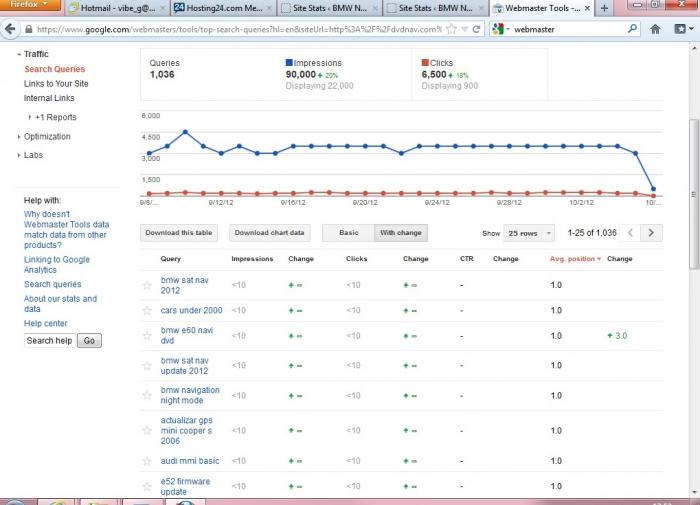Open 'audi mmi basic' query link
Viewport: 700px width, 505px height.
190,461
